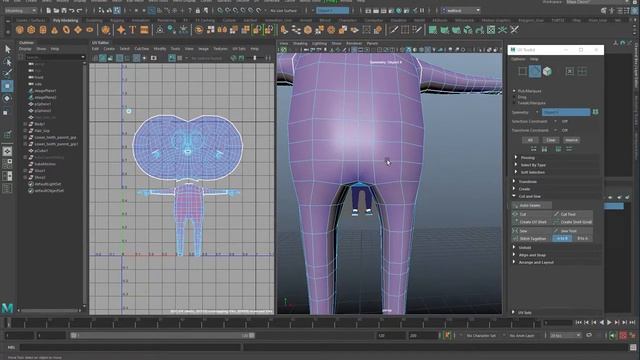The width and height of the screenshot is (640, 360).
Task: Collapse the Cut and Sew section
Action: tap(514, 196)
